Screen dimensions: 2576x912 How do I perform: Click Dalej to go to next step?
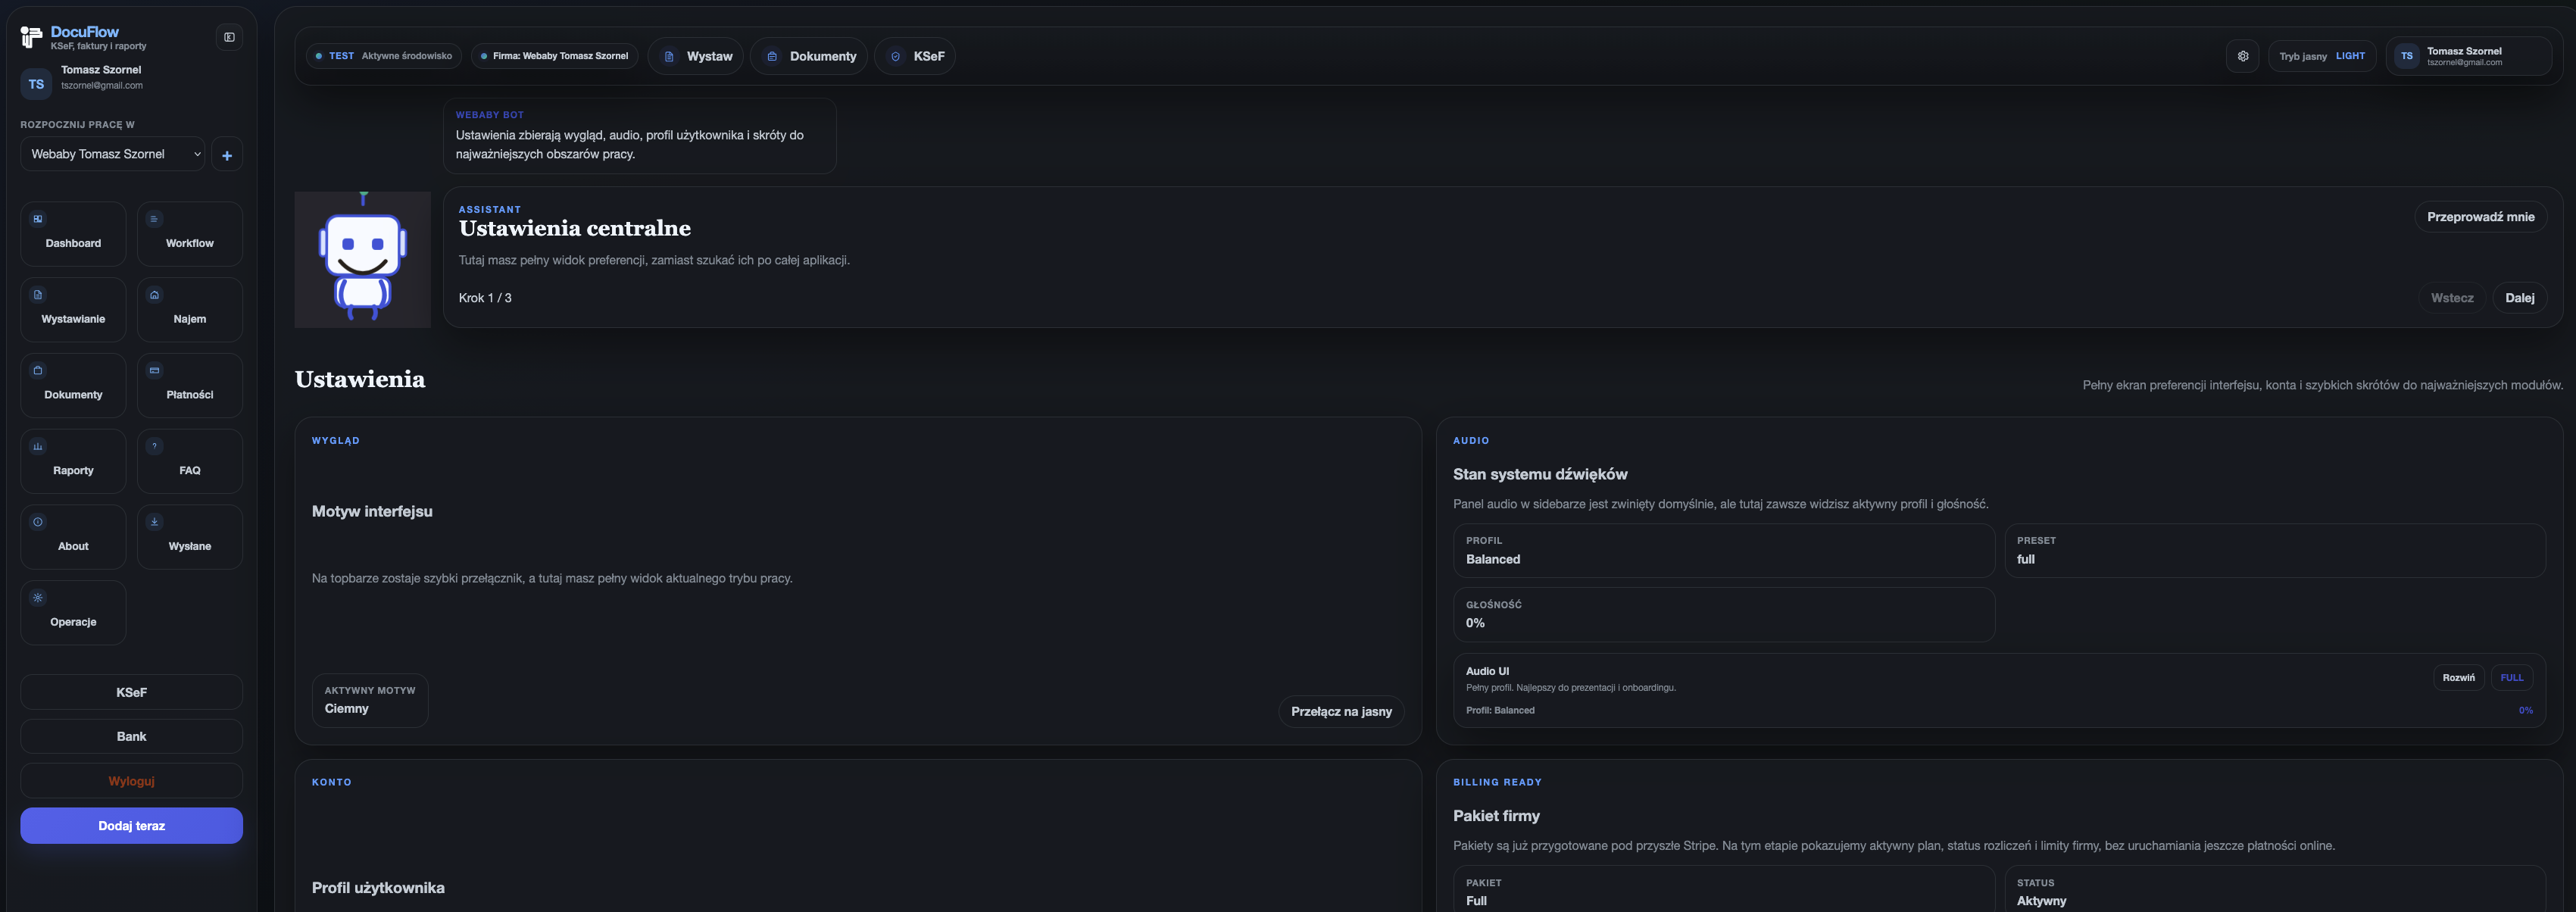point(2519,298)
